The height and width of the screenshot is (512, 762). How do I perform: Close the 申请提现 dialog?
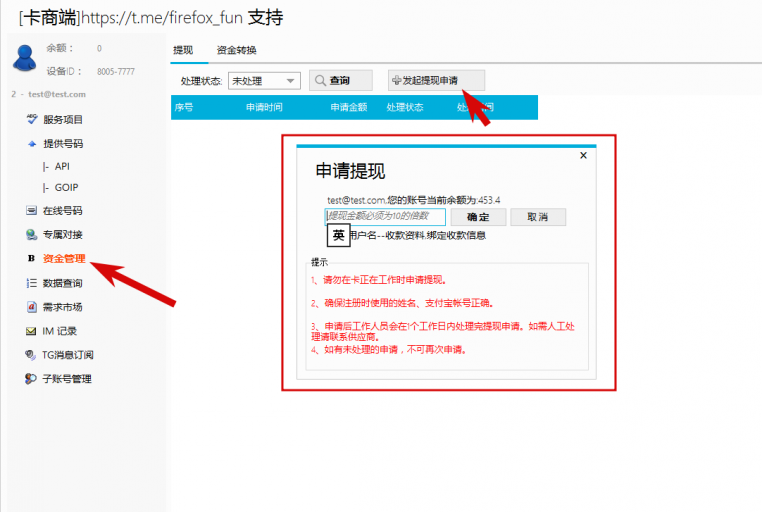(x=583, y=155)
